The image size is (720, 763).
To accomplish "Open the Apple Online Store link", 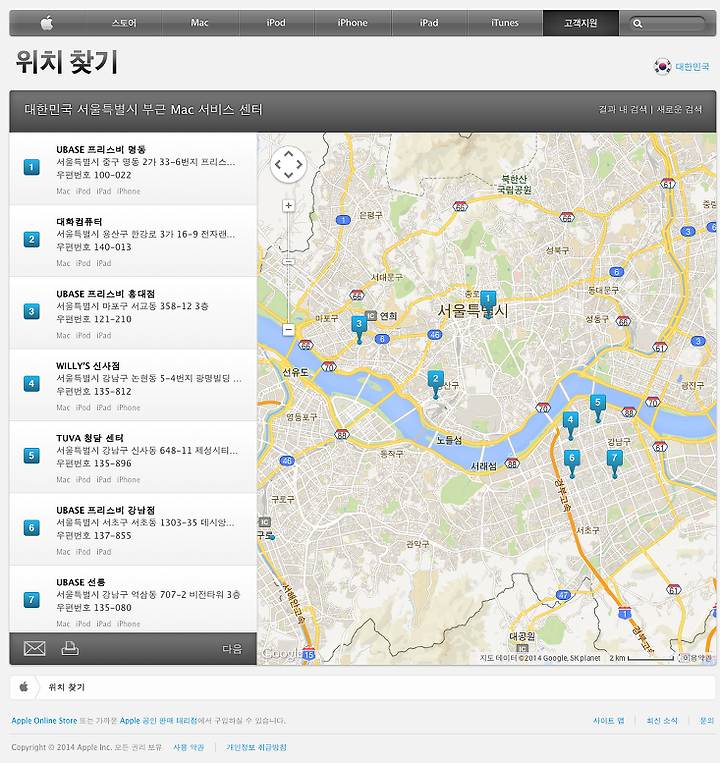I will 44,721.
